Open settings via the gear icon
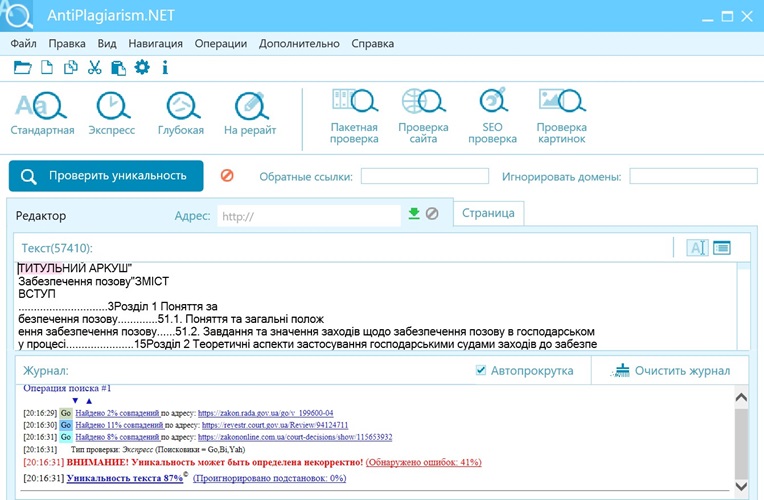The height and width of the screenshot is (500, 764). (142, 67)
